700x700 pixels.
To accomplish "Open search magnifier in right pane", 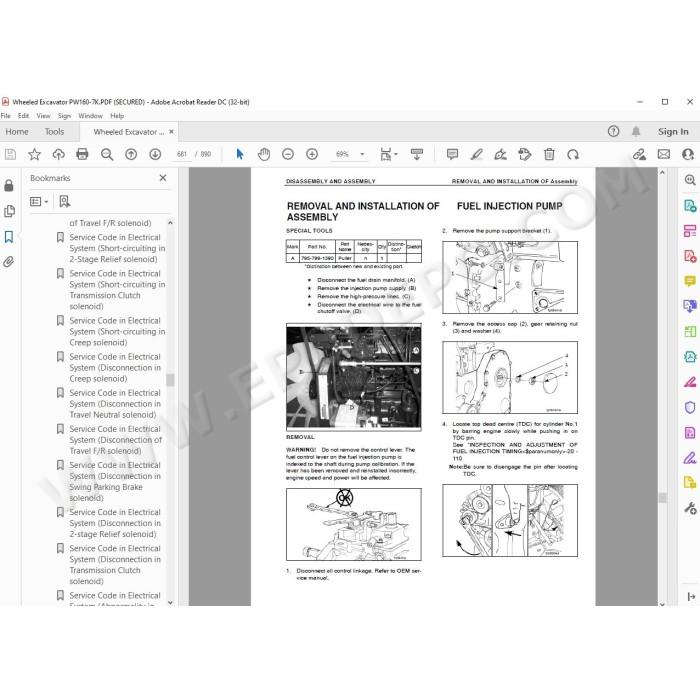I will click(x=690, y=180).
